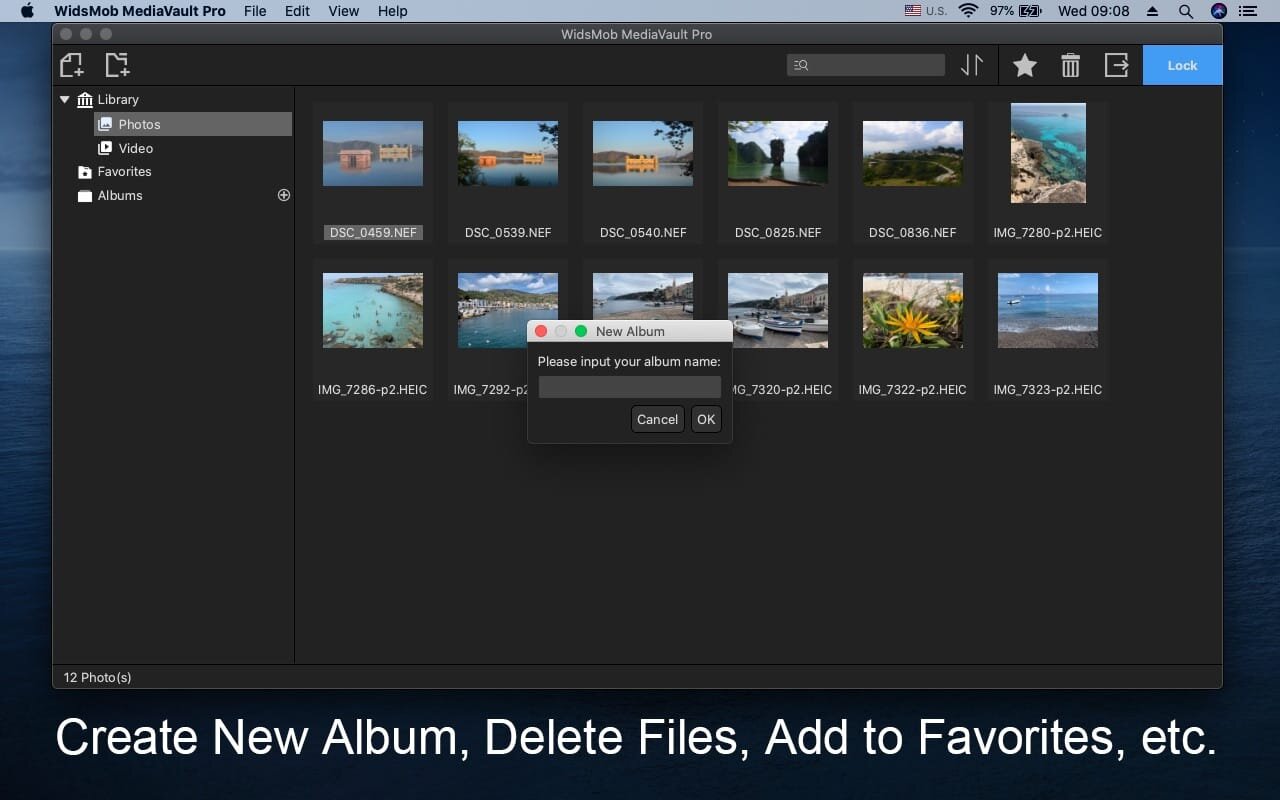Click the import file icon in toolbar
1280x800 pixels.
tap(71, 65)
